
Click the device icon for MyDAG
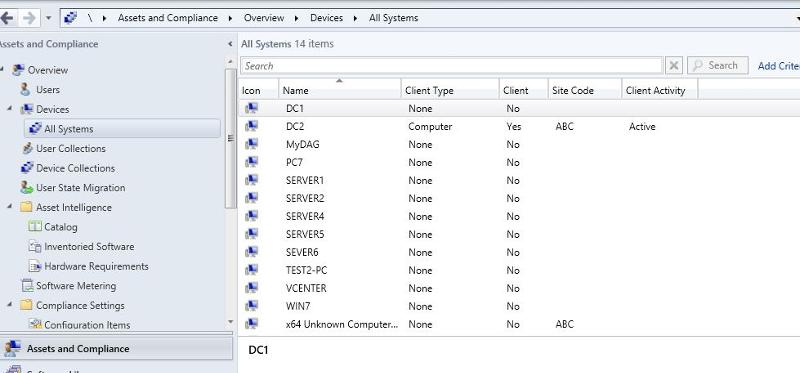tap(252, 144)
